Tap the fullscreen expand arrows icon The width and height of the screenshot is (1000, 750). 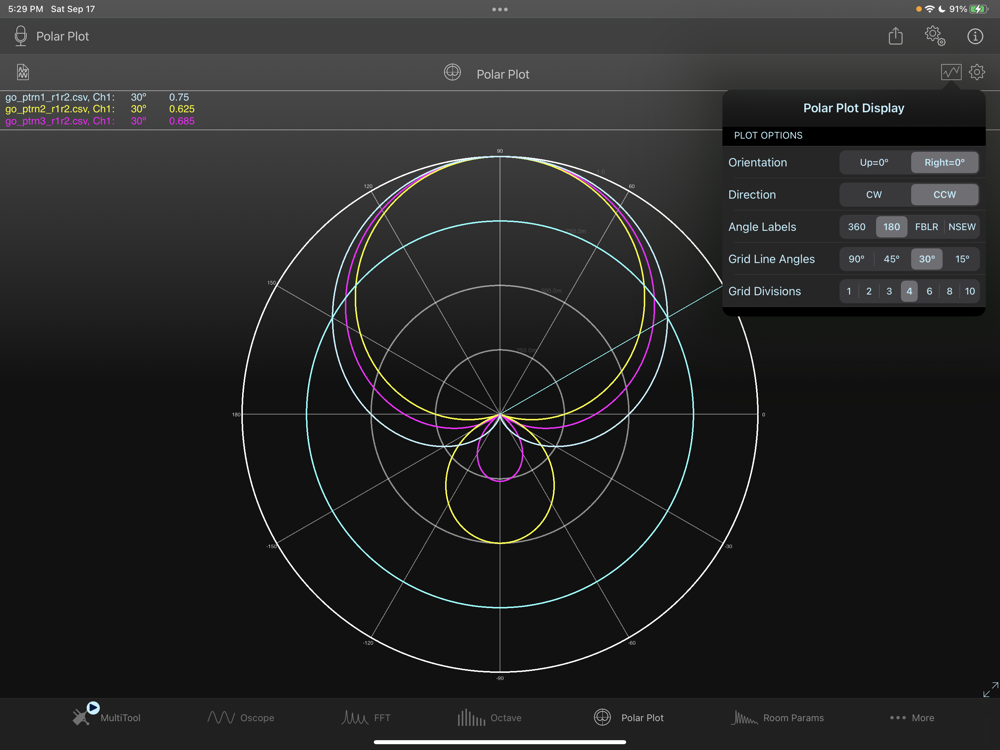point(989,690)
